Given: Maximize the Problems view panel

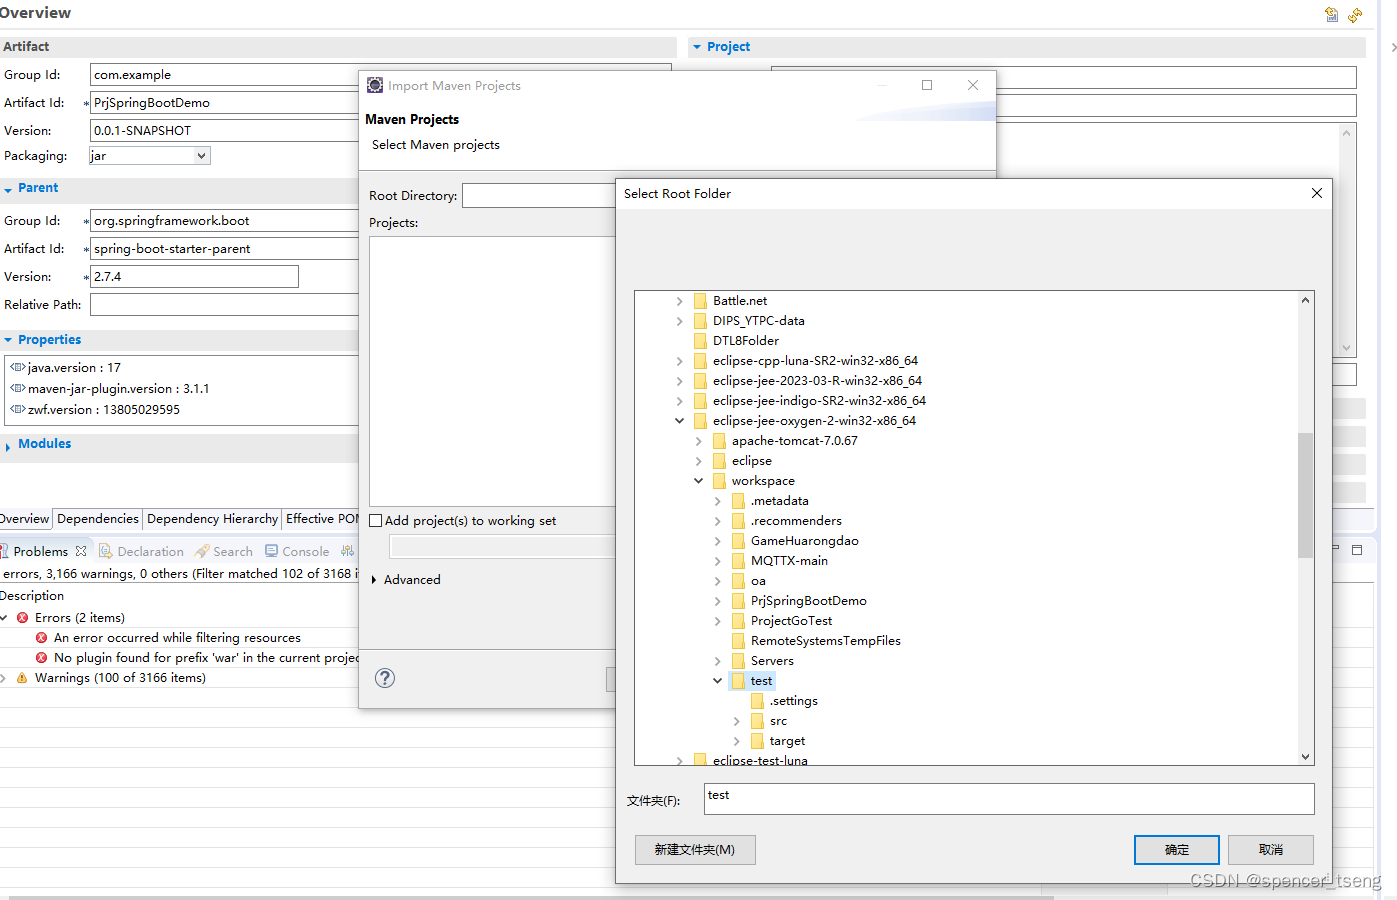Looking at the screenshot, I should pyautogui.click(x=1357, y=548).
